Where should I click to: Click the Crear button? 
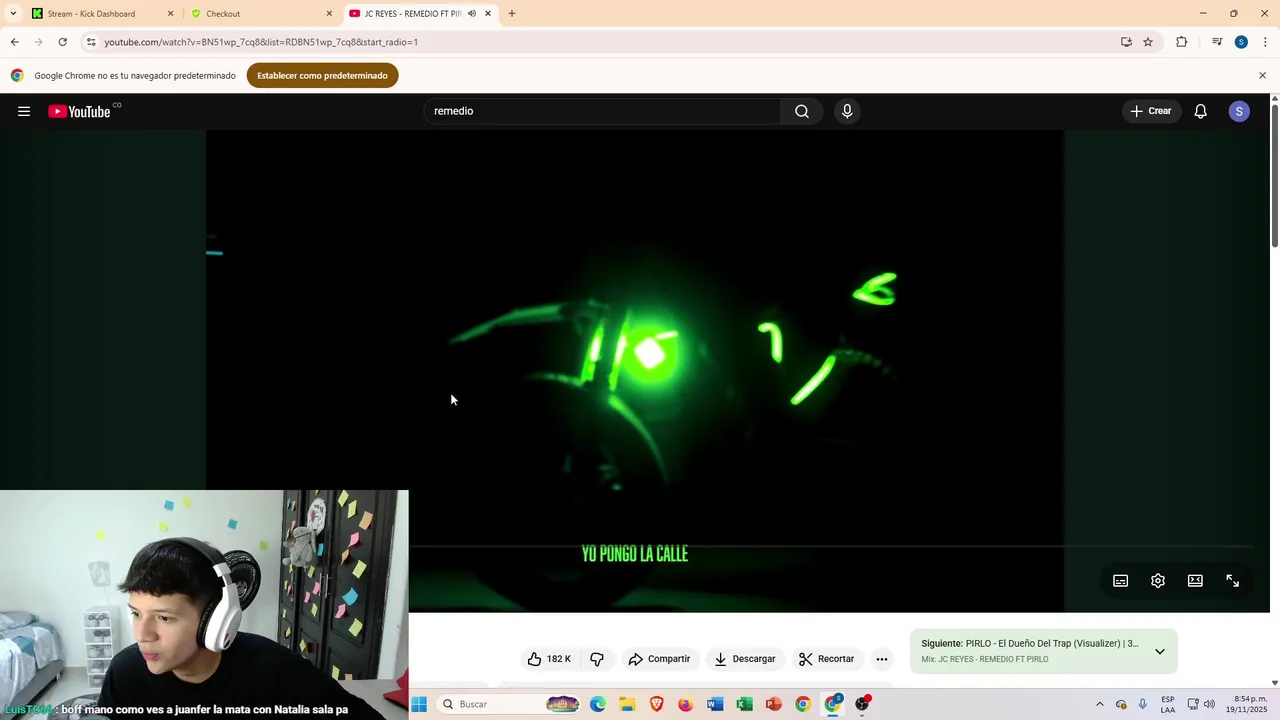click(1151, 111)
